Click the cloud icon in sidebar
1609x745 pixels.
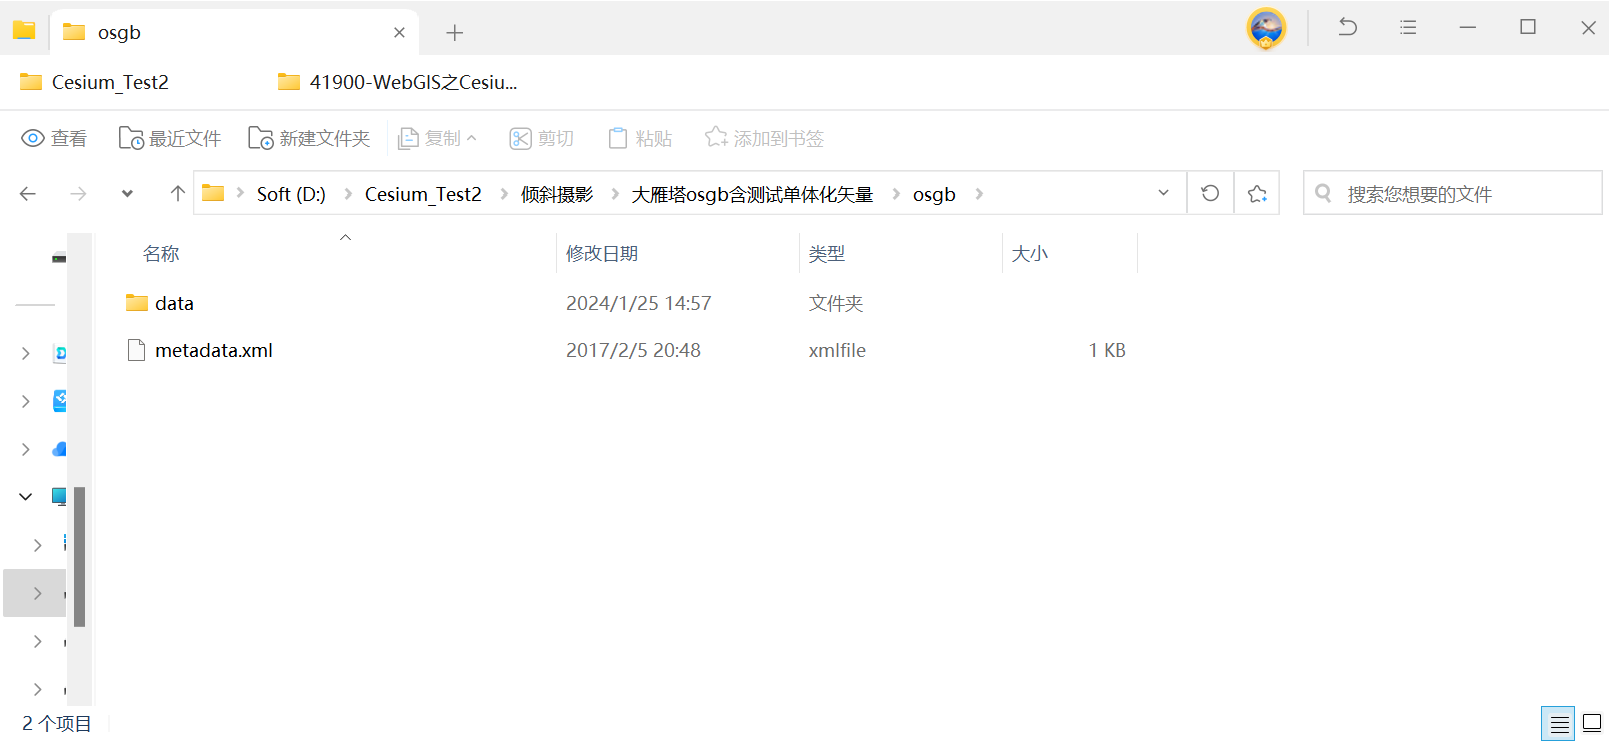pos(60,449)
